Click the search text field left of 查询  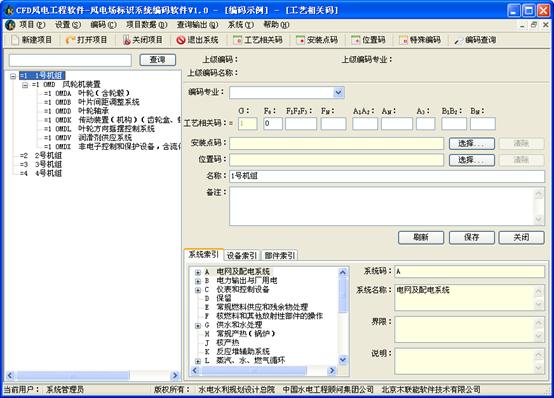pos(70,60)
